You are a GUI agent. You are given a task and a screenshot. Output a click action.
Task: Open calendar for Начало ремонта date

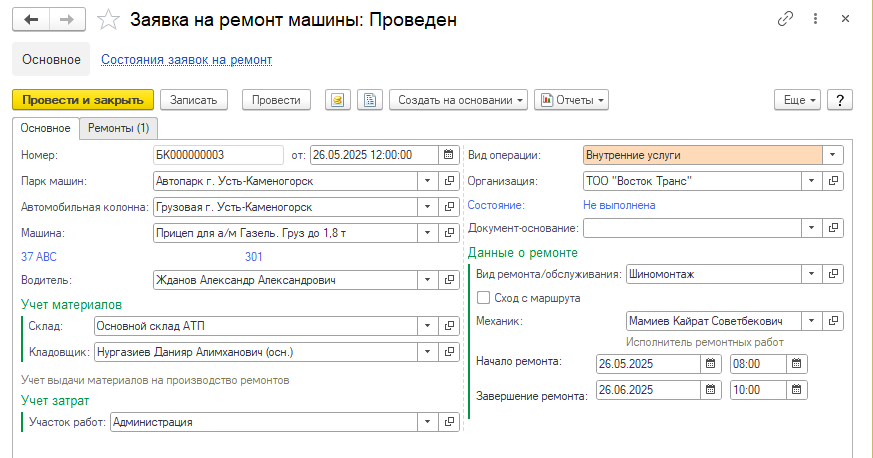710,364
